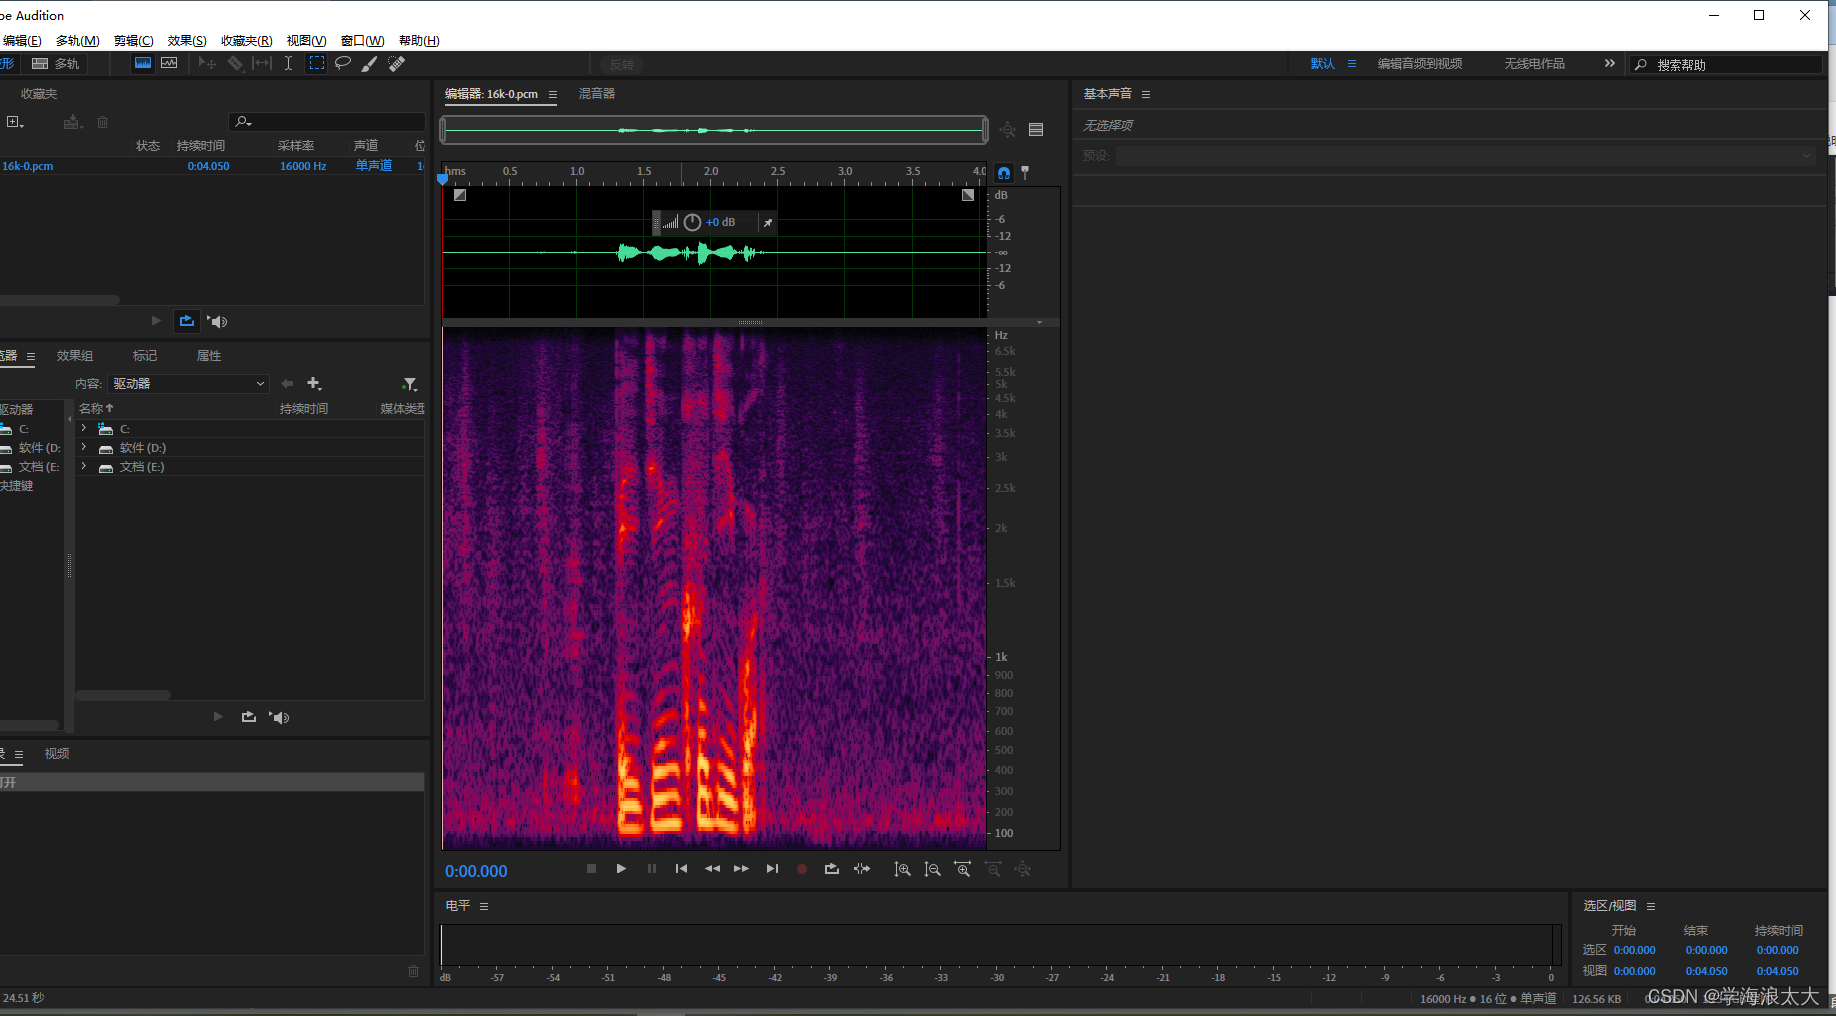The height and width of the screenshot is (1016, 1836).
Task: Switch to 多轨 multitrack view
Action: coord(56,63)
